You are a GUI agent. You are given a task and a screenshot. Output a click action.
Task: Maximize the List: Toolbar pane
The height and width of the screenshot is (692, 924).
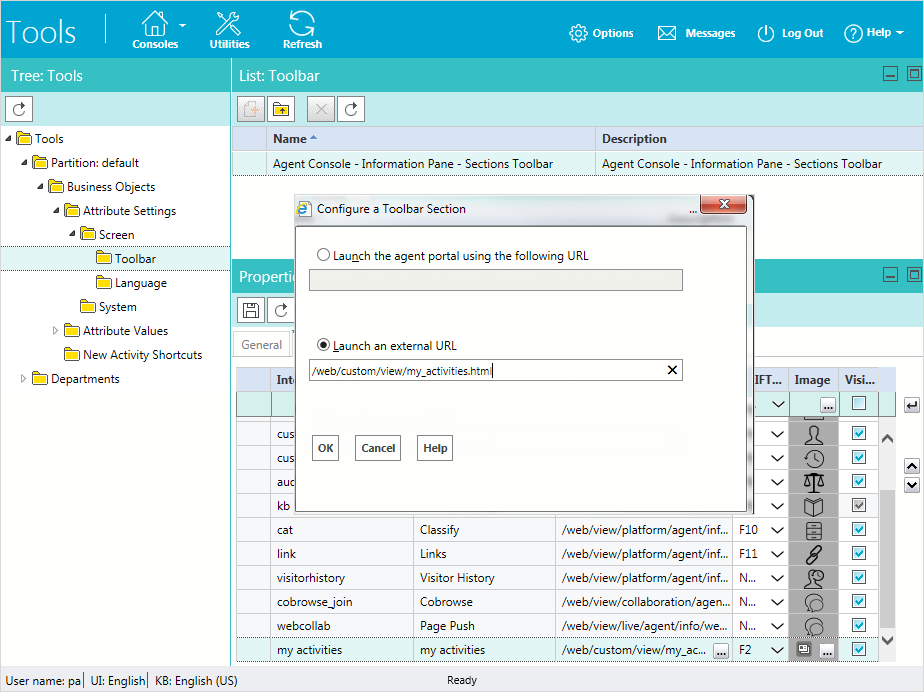click(914, 74)
